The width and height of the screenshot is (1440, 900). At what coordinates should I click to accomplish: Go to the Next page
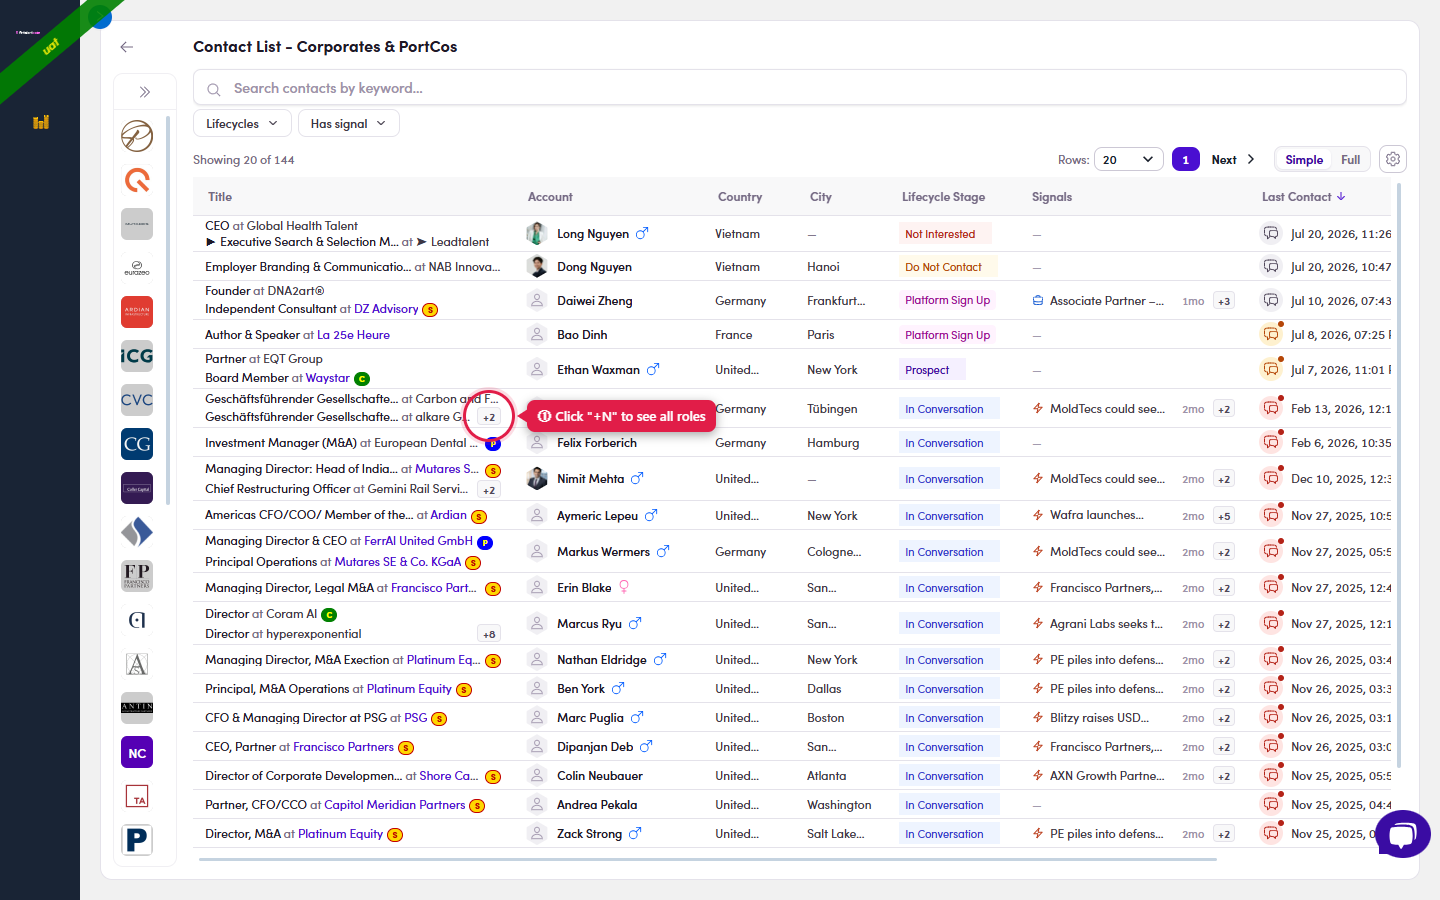(1233, 160)
